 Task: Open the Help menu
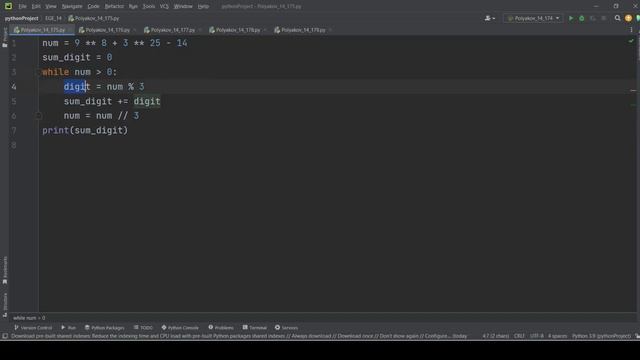[x=203, y=6]
